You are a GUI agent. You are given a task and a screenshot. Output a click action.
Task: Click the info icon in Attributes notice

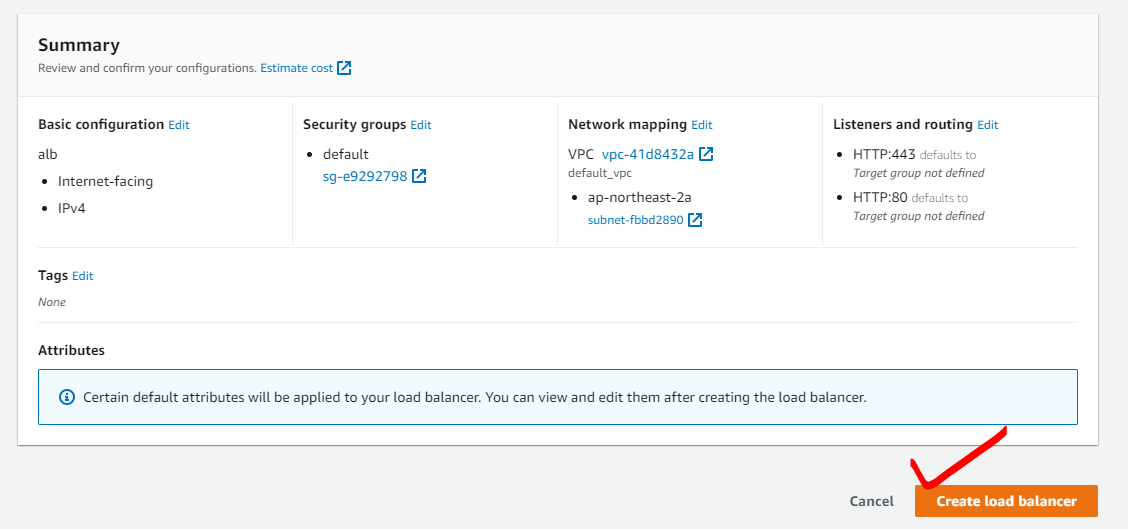click(x=67, y=397)
